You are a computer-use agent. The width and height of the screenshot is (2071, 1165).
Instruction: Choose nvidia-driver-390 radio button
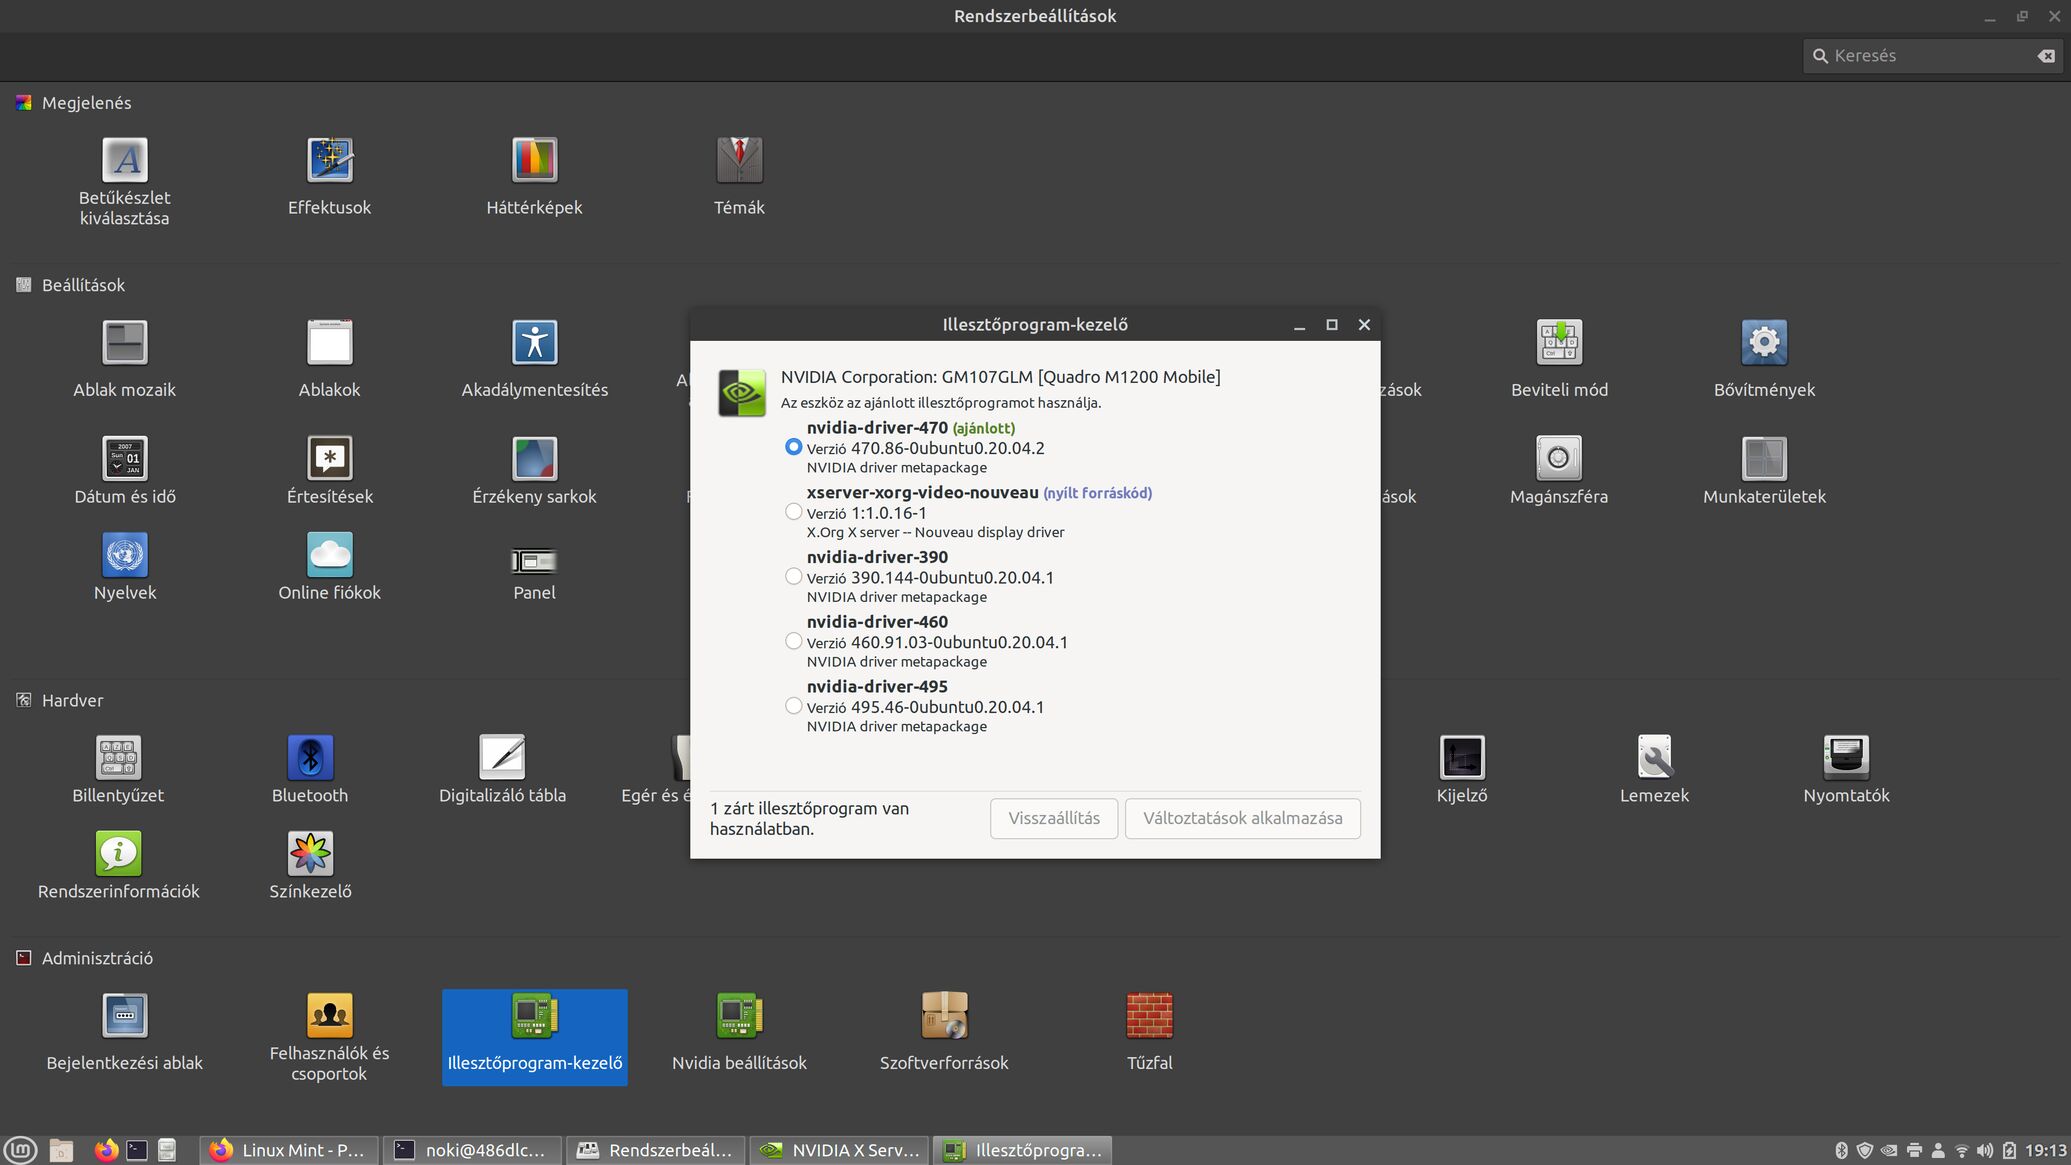793,576
